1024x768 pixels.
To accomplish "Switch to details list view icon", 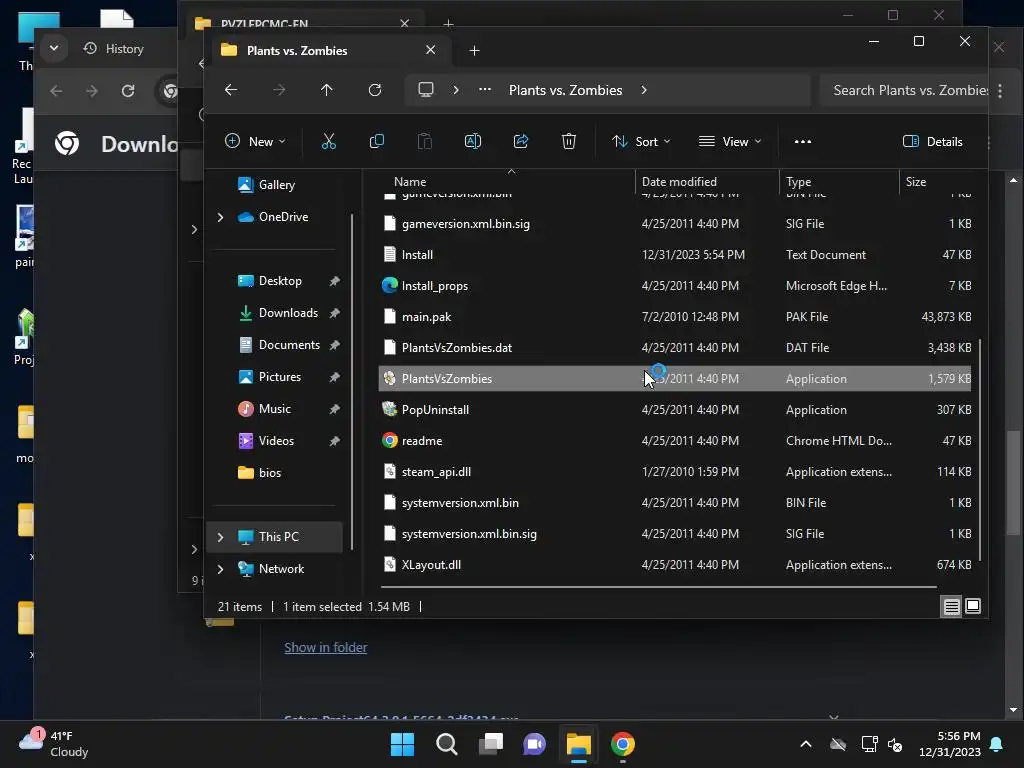I will point(952,607).
